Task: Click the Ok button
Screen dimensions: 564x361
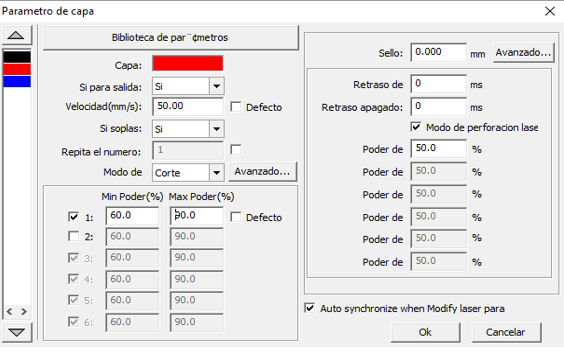Action: pyautogui.click(x=425, y=332)
